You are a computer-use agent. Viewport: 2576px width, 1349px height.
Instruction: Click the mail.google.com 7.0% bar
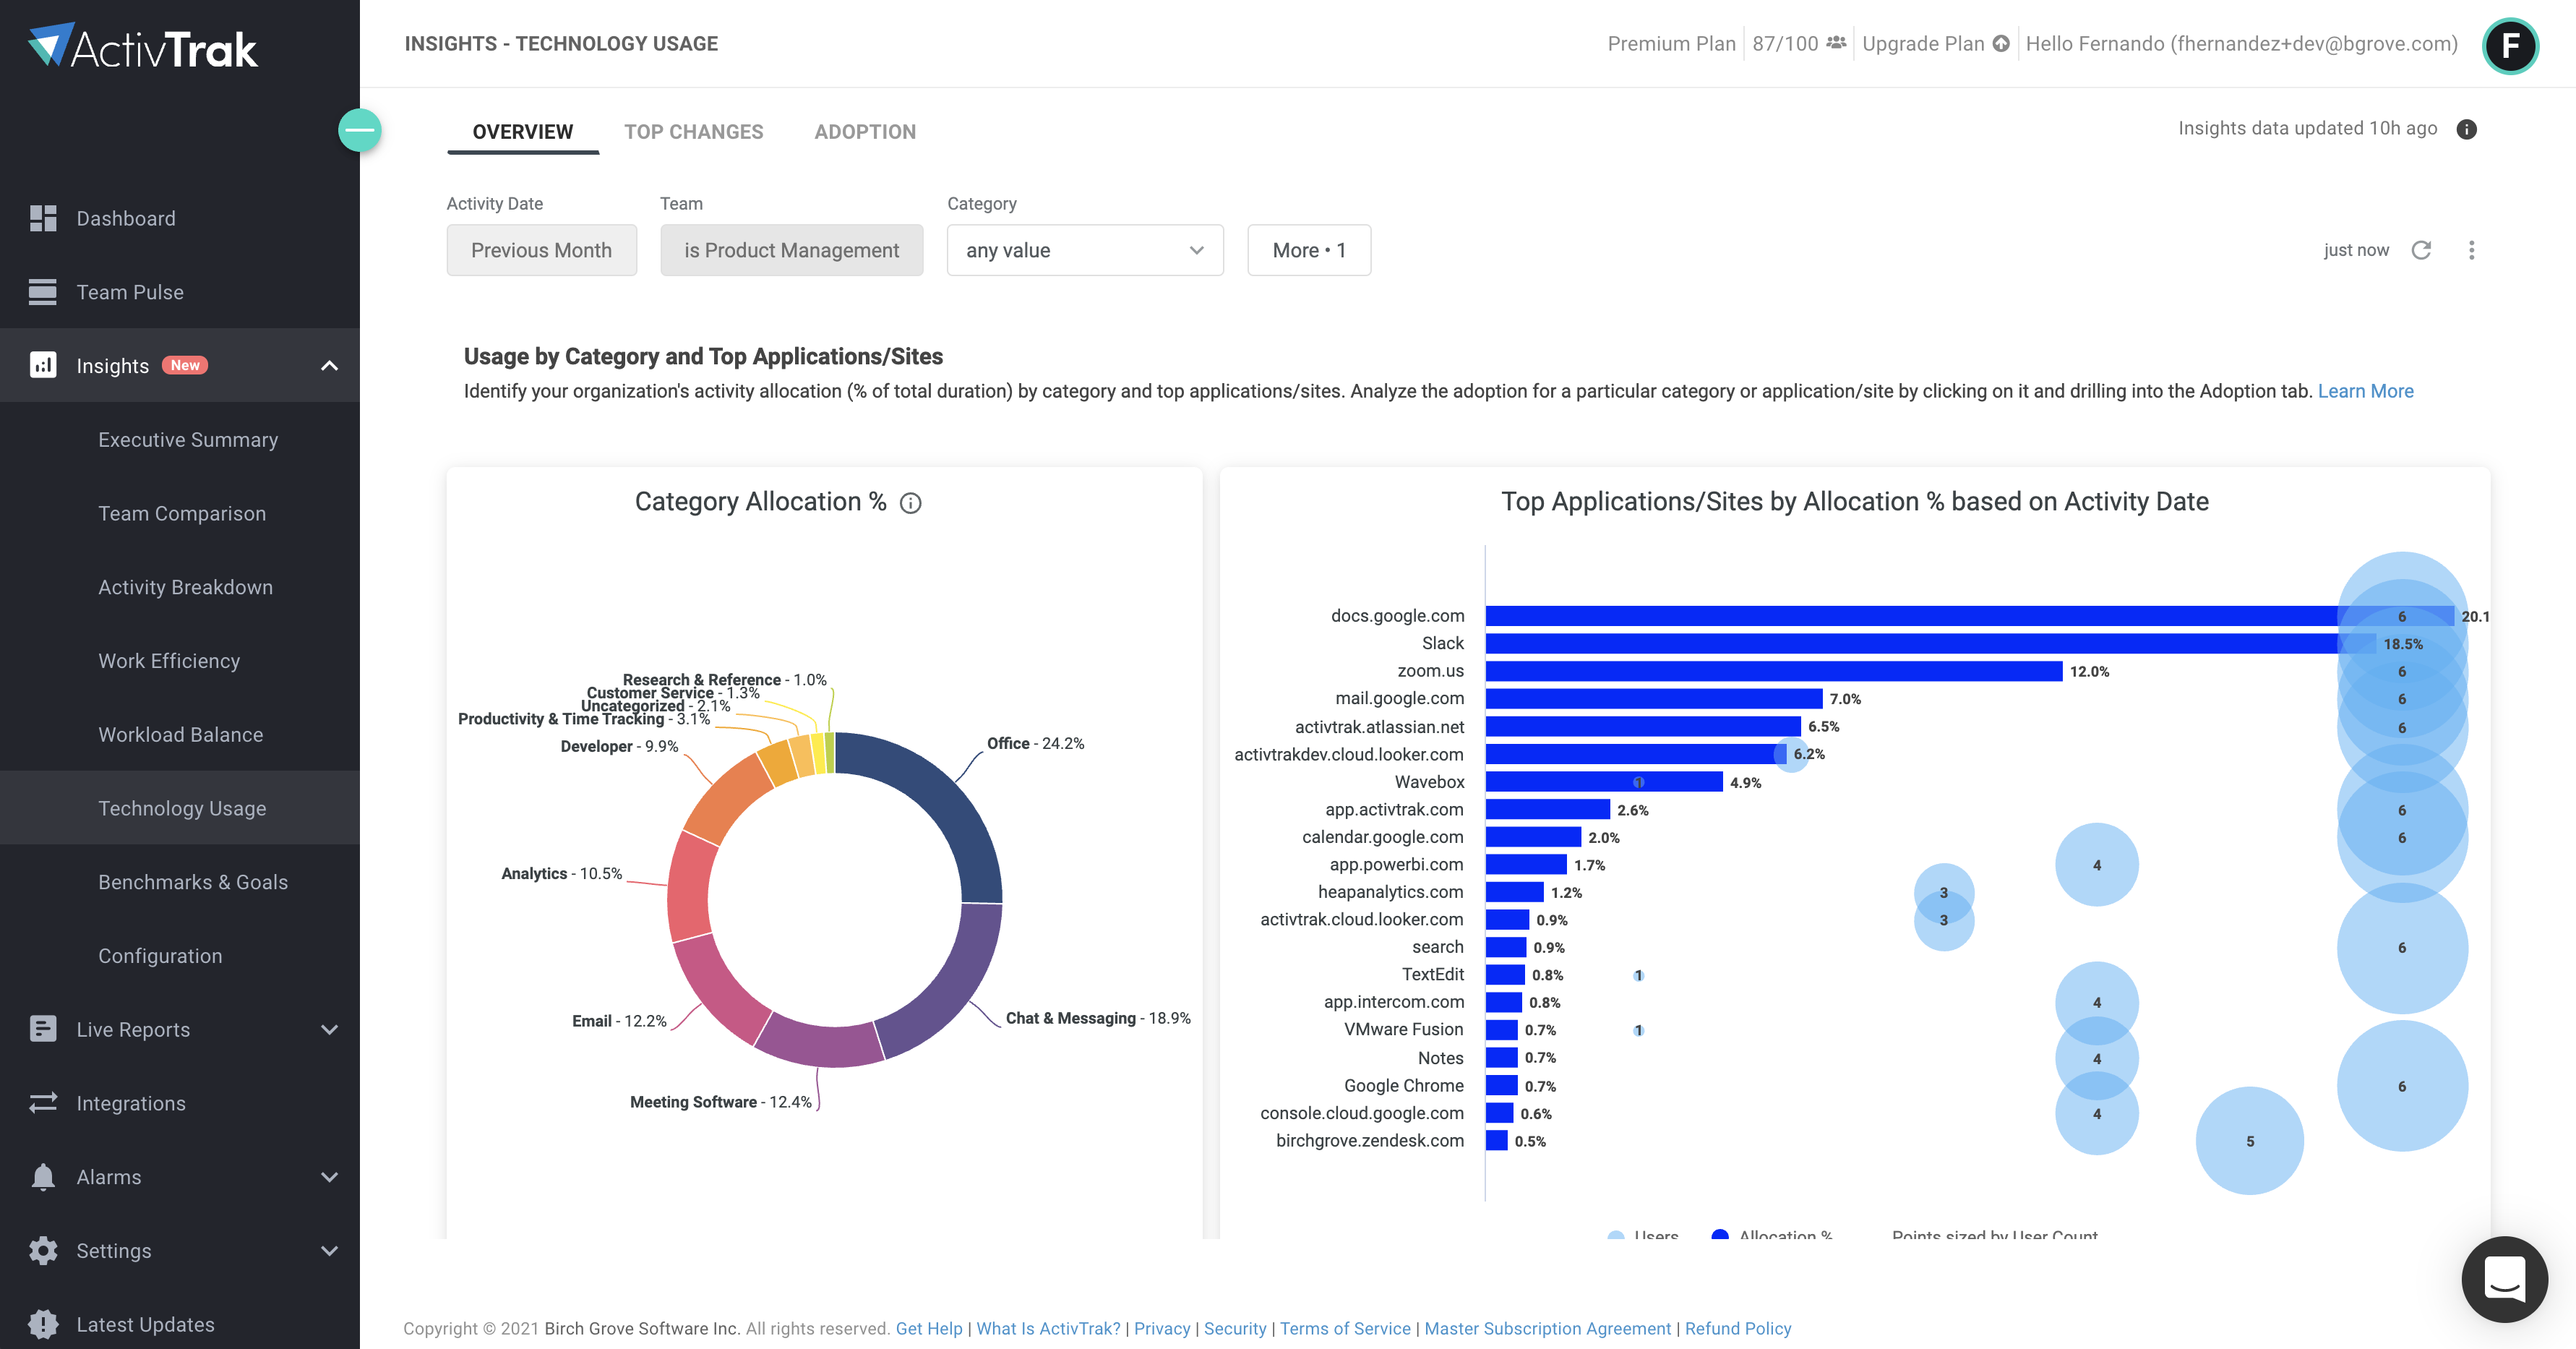(1654, 699)
